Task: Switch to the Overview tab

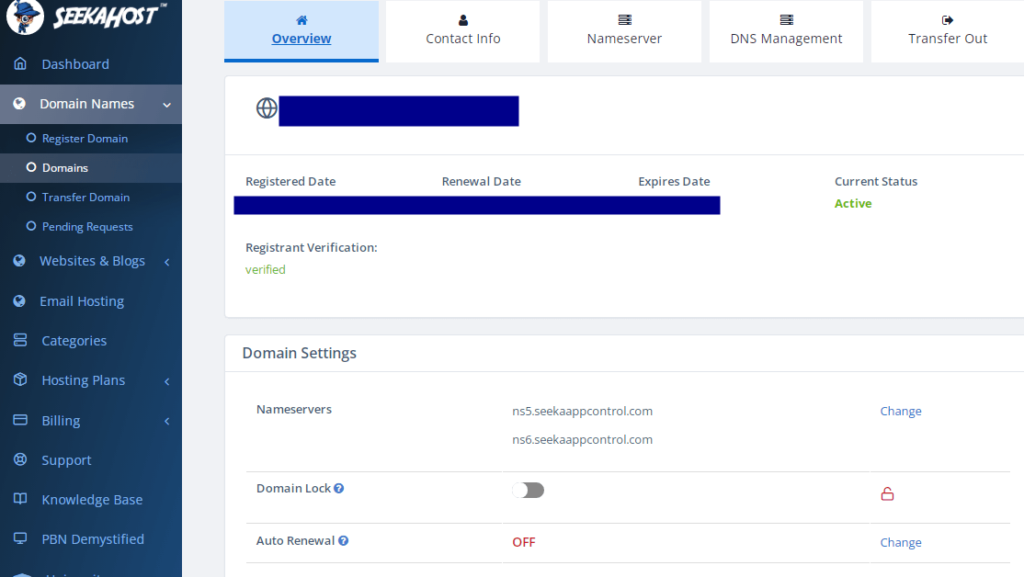Action: click(x=301, y=31)
